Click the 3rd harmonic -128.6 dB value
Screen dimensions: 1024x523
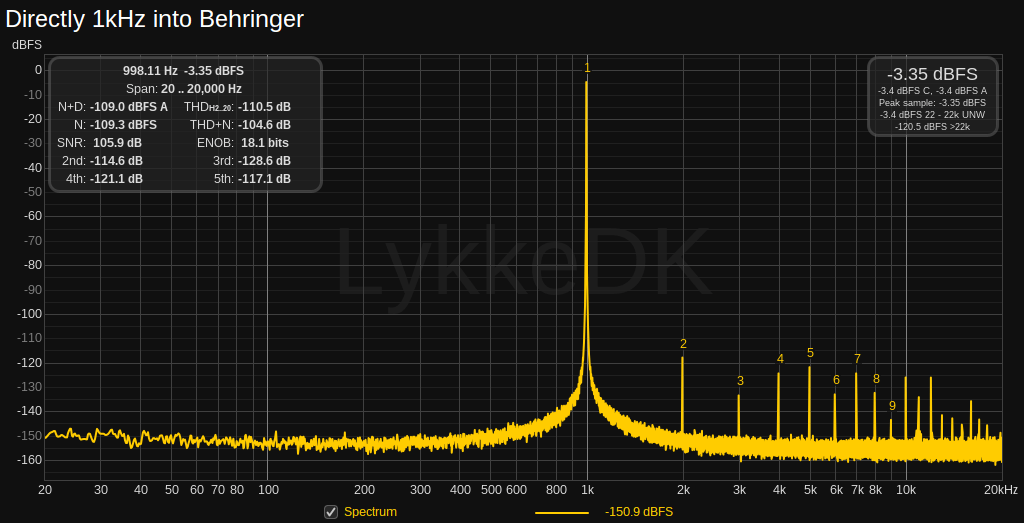264,161
